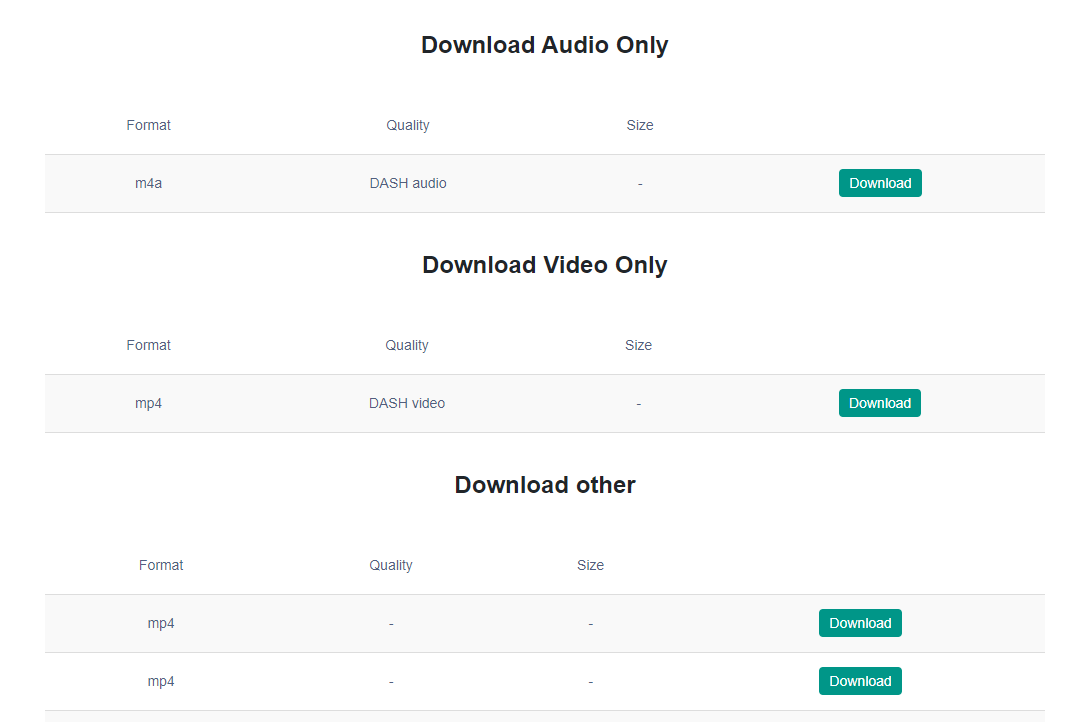Click Format column header in audio table

pos(148,125)
